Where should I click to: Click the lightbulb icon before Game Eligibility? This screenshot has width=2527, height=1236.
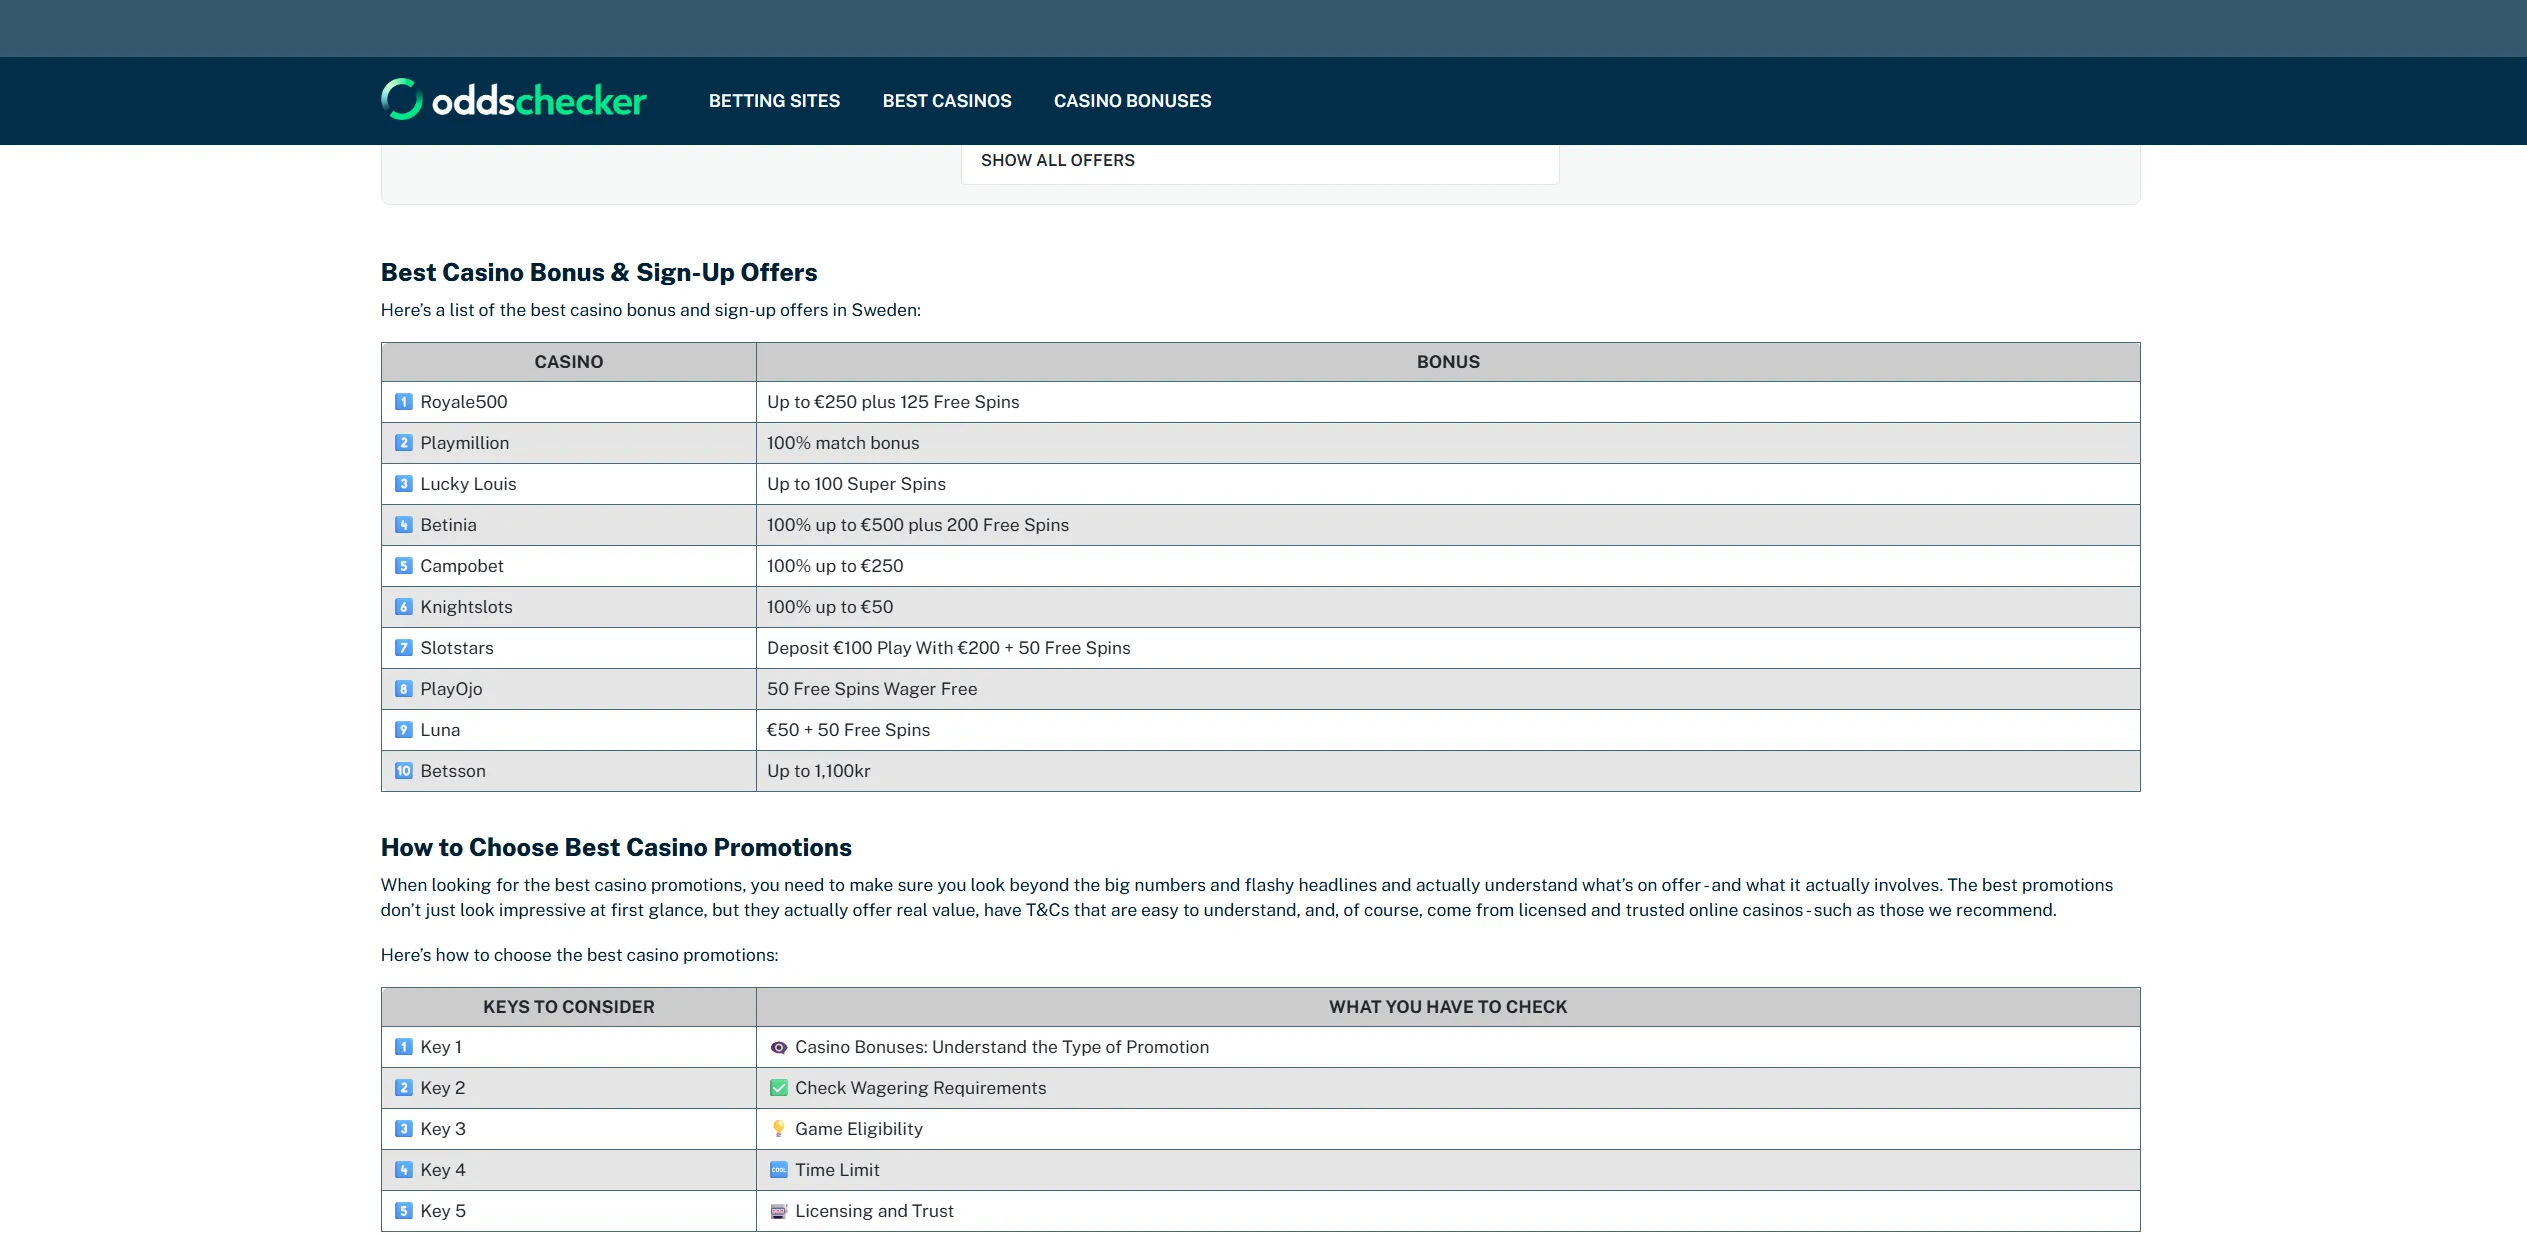(779, 1129)
